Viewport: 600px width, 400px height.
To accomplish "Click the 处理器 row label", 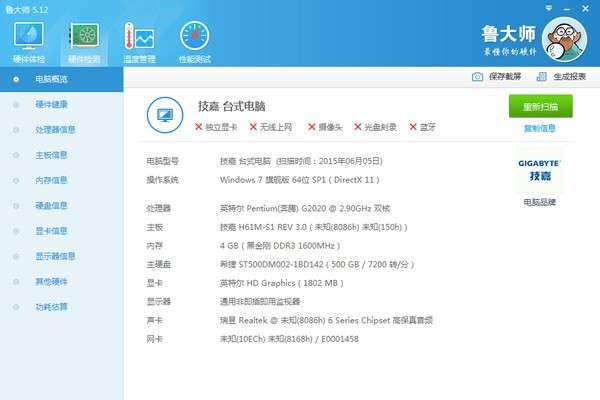I will pos(158,208).
